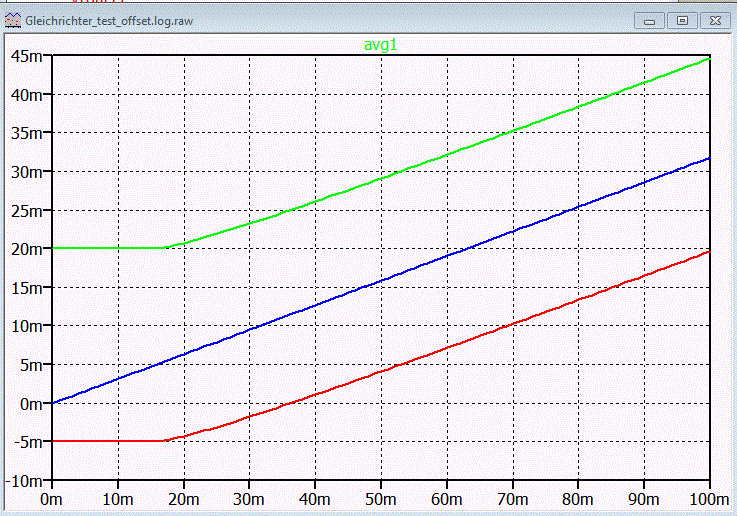The image size is (737, 516).
Task: Click the green trace flat segment at 20m
Action: pyautogui.click(x=108, y=248)
